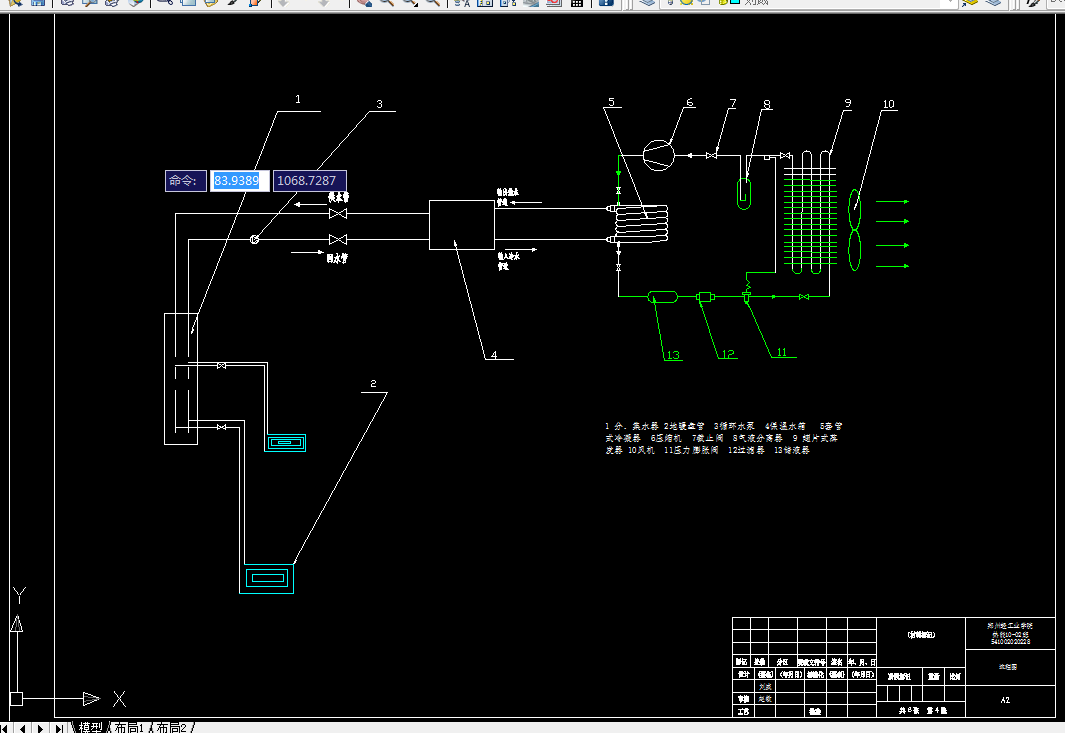
Task: Click the legend line starting with 1 分、集水器
Action: click(x=723, y=426)
